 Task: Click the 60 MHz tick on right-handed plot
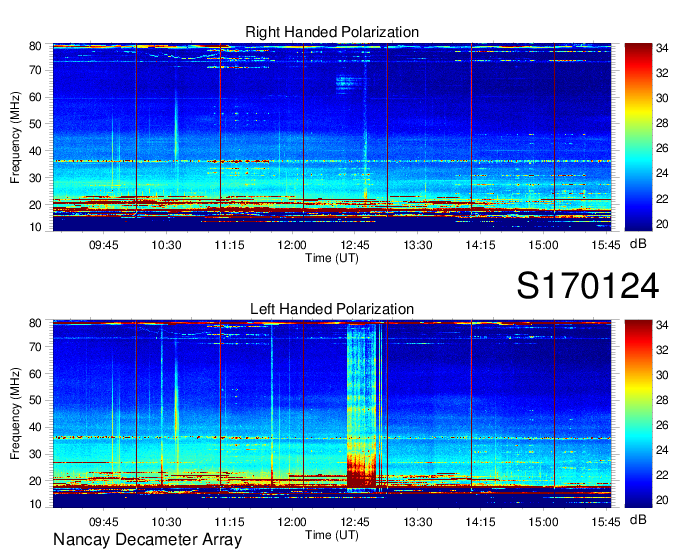click(x=35, y=97)
